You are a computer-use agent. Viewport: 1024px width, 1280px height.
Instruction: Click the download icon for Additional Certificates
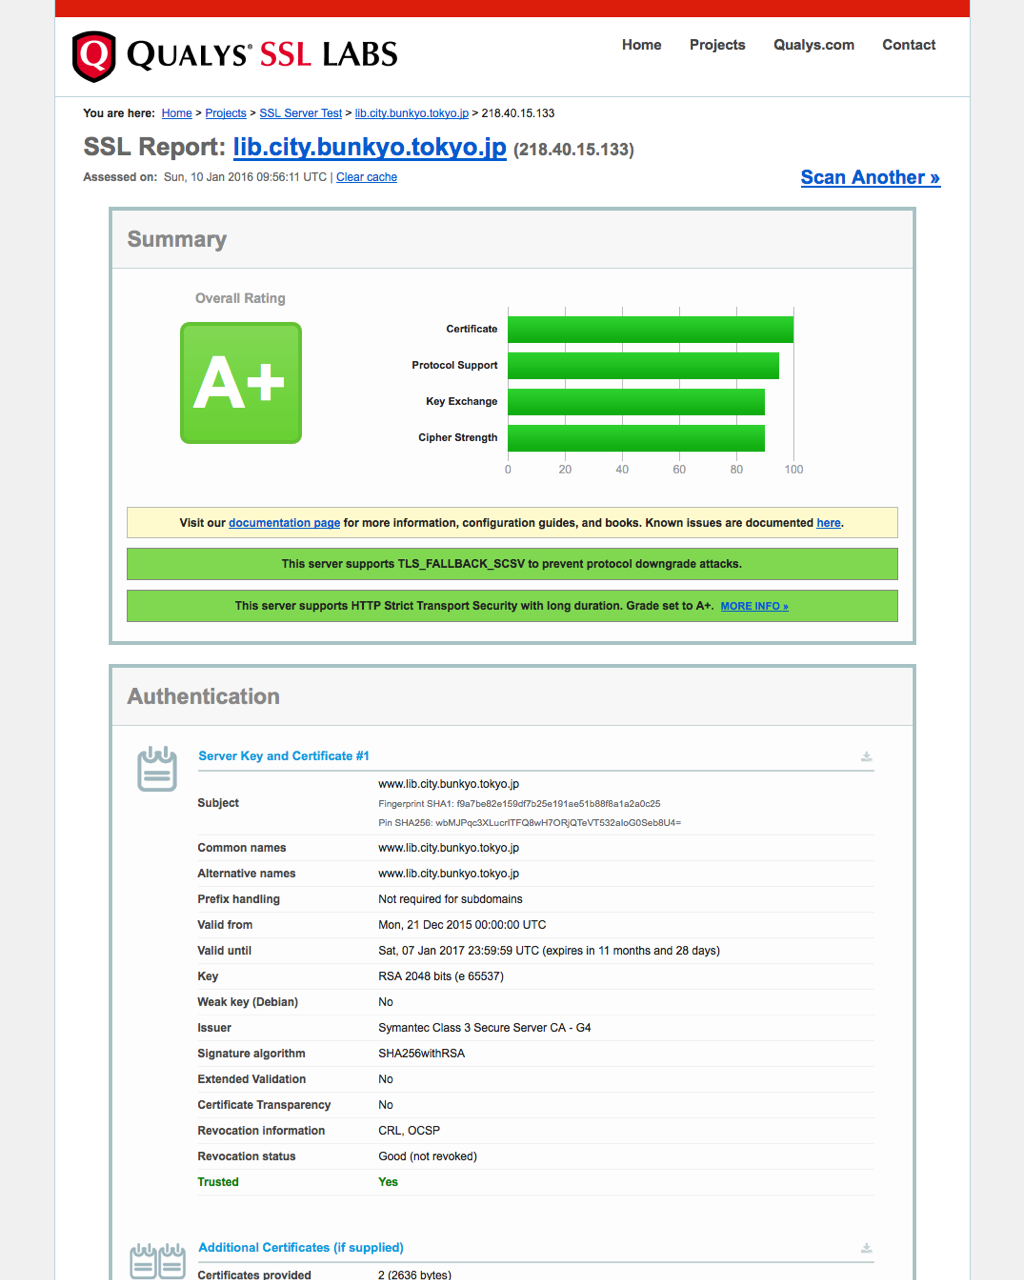click(867, 1248)
